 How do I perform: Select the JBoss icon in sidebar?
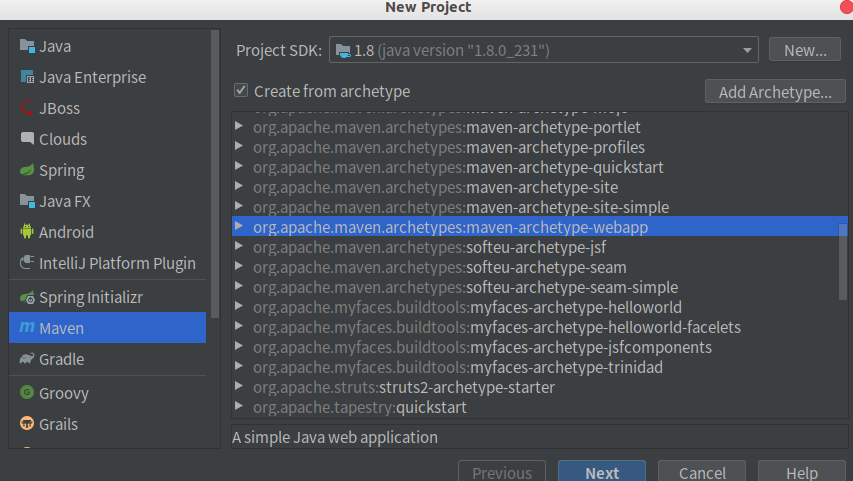(27, 109)
